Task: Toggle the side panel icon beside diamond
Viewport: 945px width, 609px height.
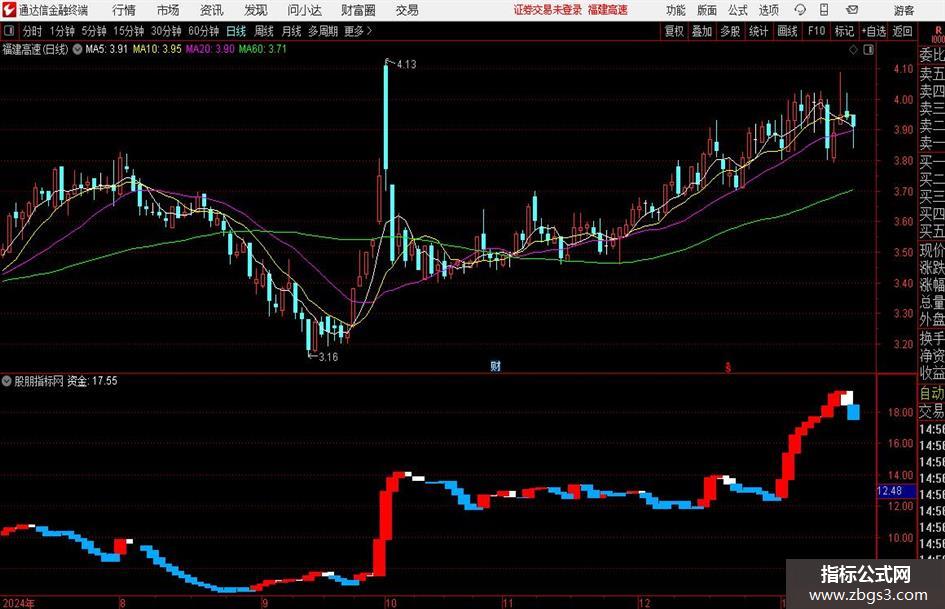Action: pyautogui.click(x=868, y=50)
